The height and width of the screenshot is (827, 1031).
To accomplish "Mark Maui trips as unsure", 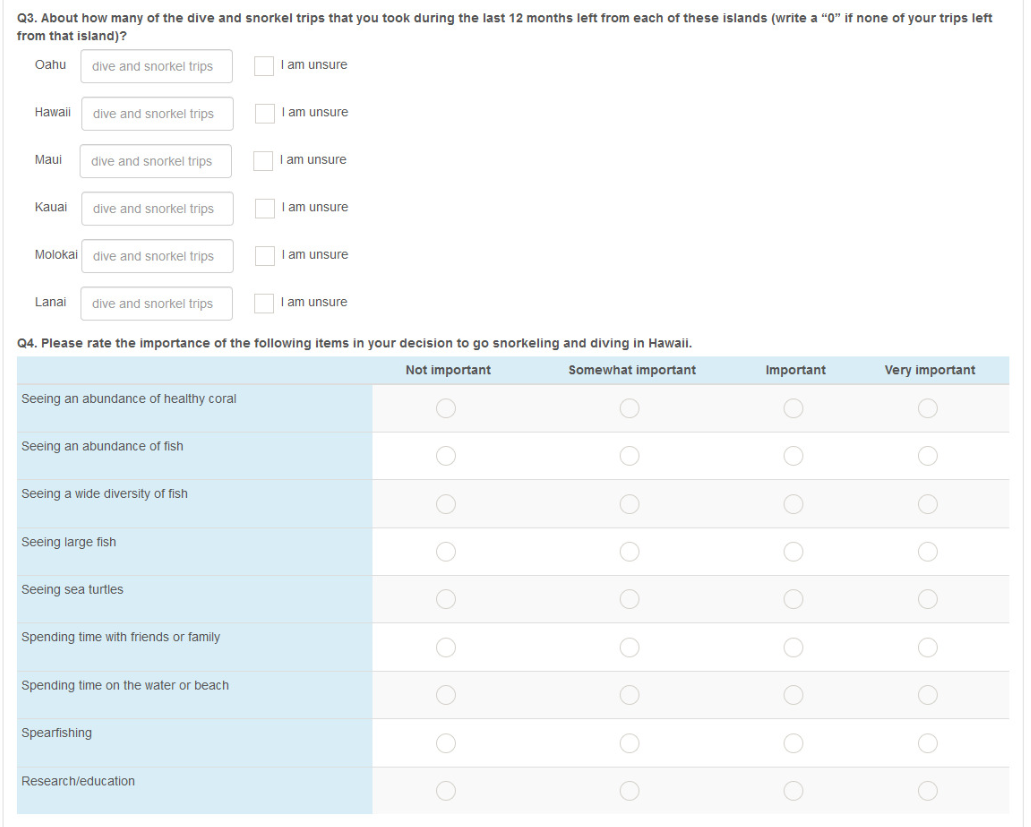I will 263,161.
